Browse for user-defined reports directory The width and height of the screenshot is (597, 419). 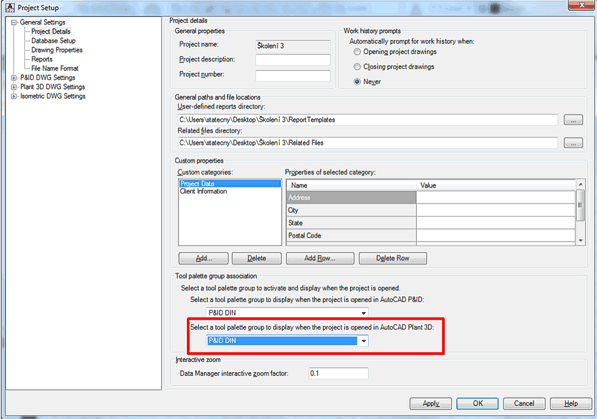coord(573,120)
